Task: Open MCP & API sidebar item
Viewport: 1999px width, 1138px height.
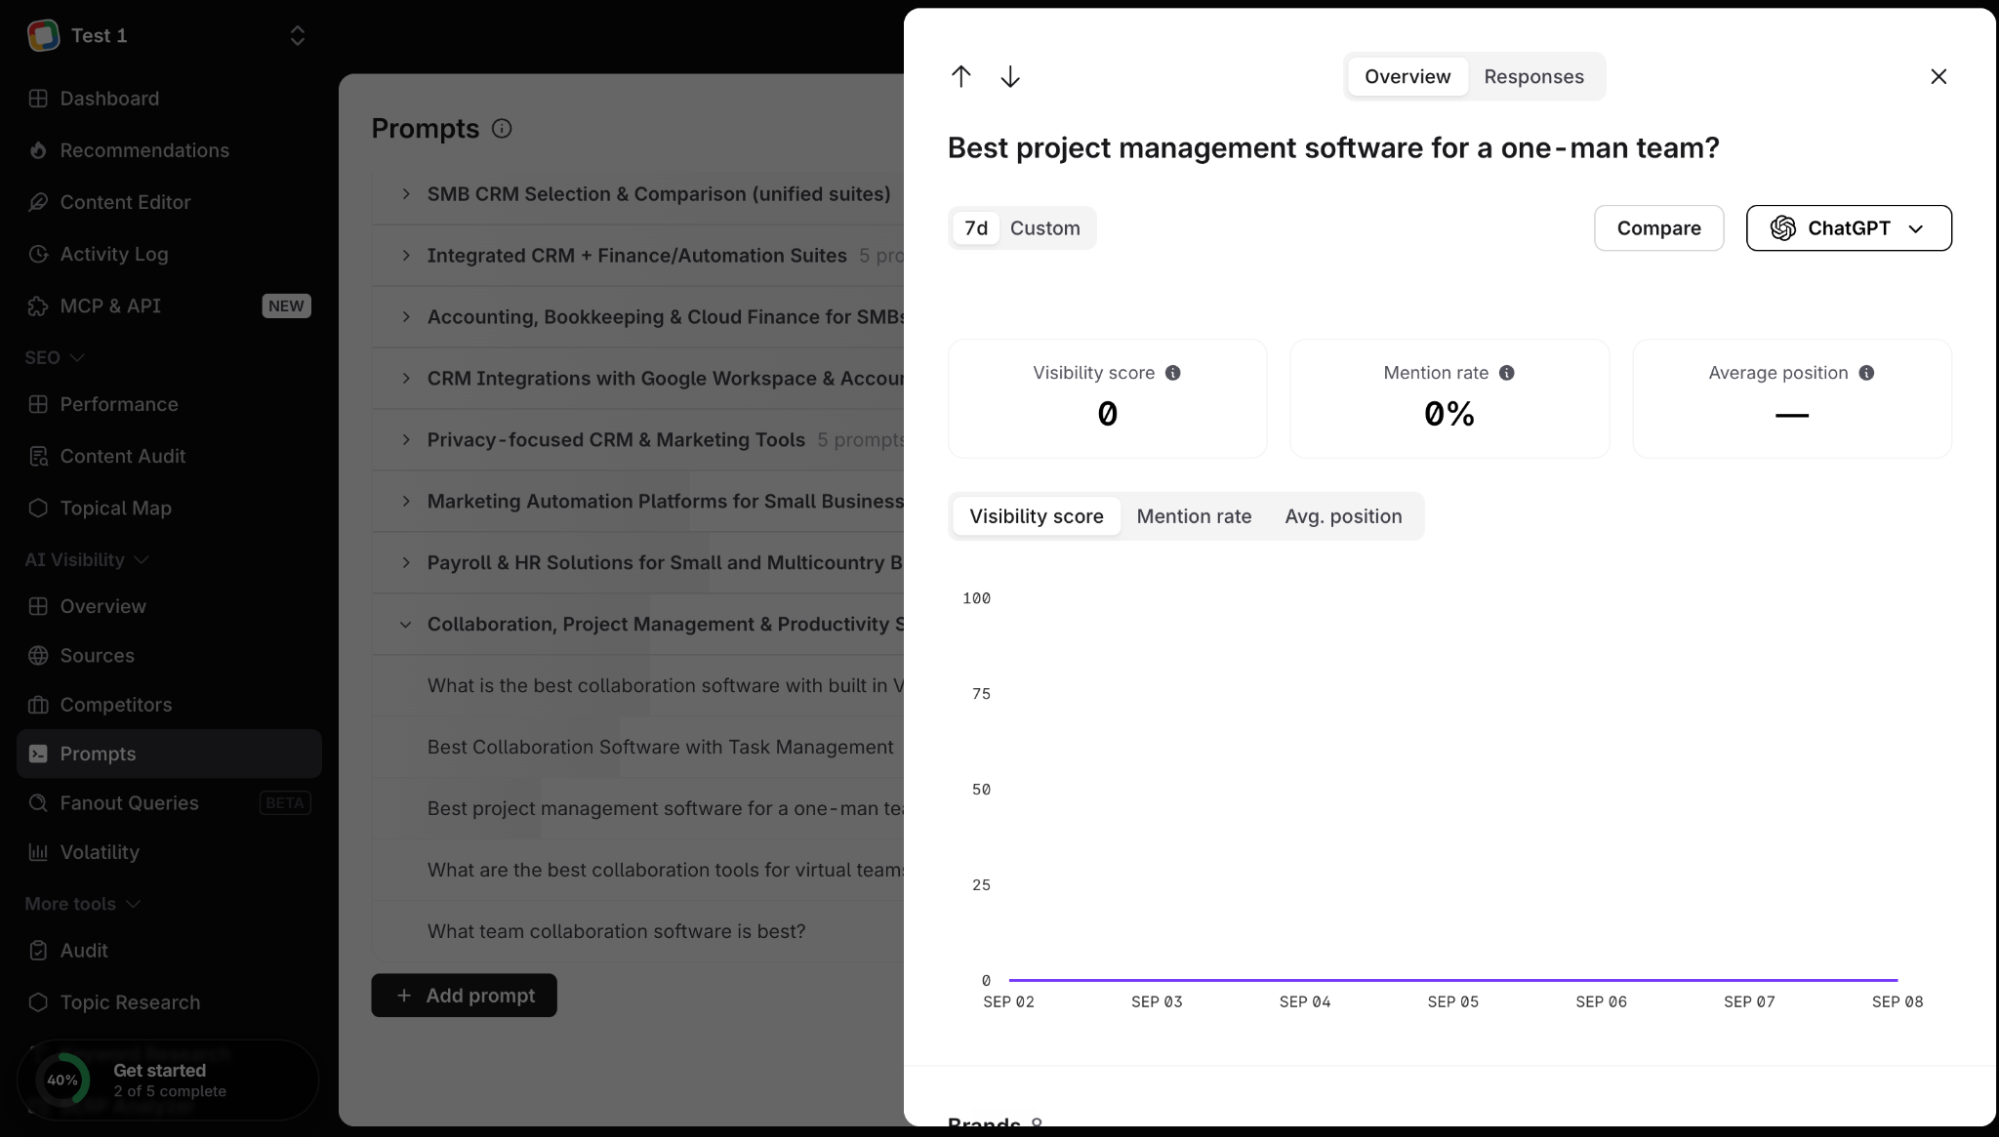Action: [168, 306]
